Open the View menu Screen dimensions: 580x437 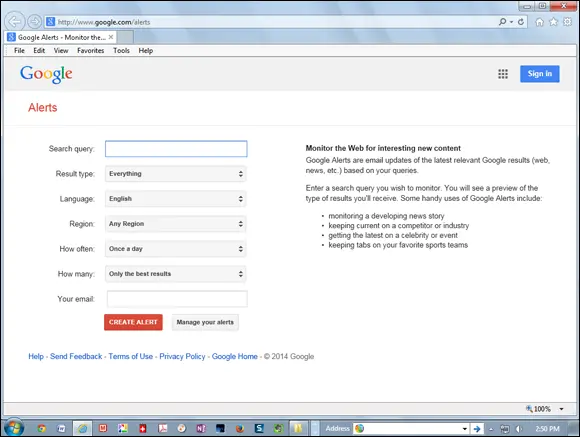point(61,51)
